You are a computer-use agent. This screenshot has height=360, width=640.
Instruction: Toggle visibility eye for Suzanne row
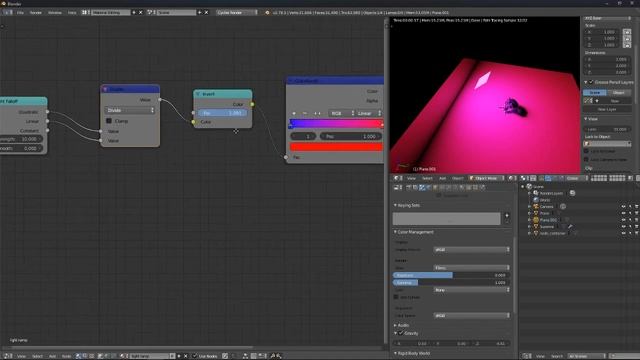[x=623, y=227]
